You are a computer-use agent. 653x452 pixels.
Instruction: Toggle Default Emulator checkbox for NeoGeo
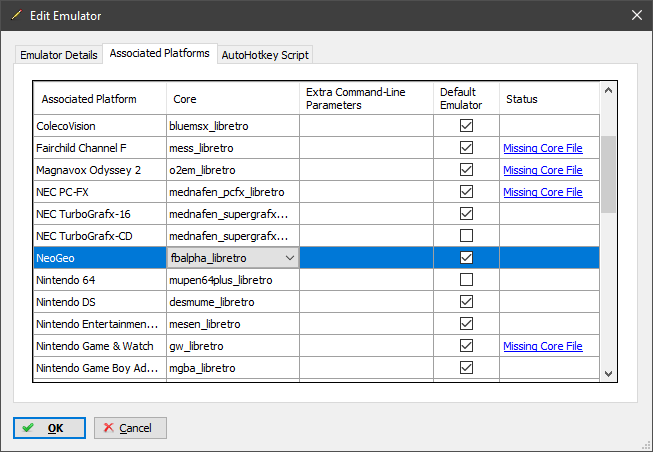[466, 257]
